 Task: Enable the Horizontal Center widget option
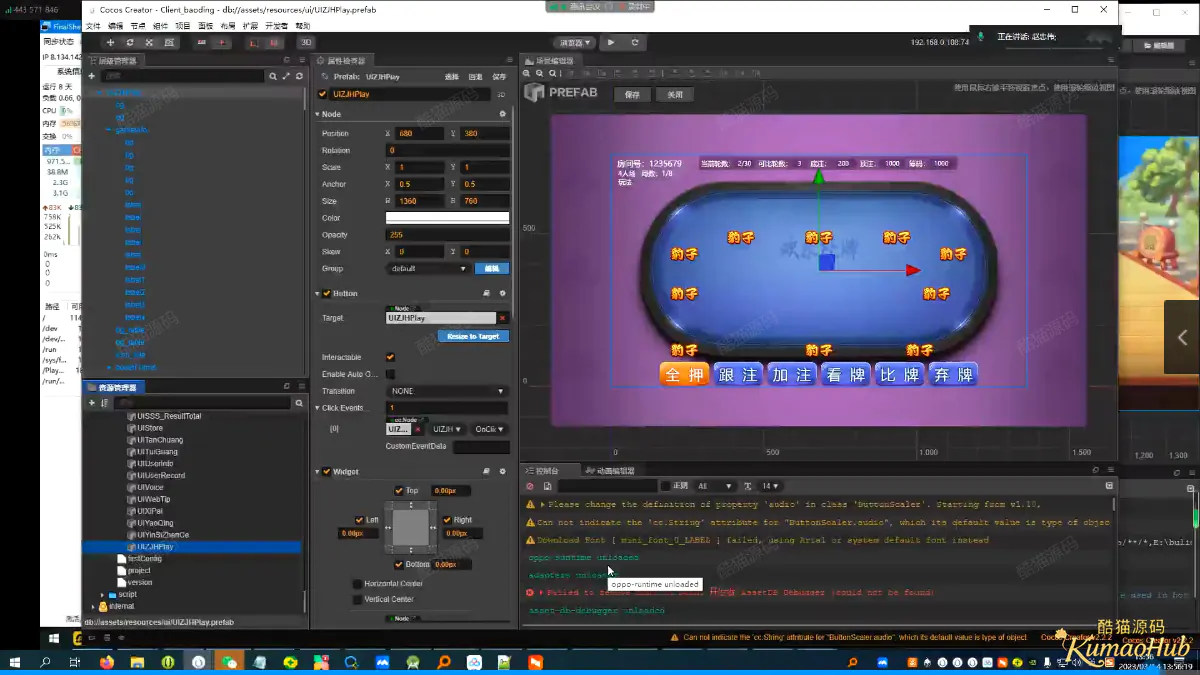click(x=357, y=584)
